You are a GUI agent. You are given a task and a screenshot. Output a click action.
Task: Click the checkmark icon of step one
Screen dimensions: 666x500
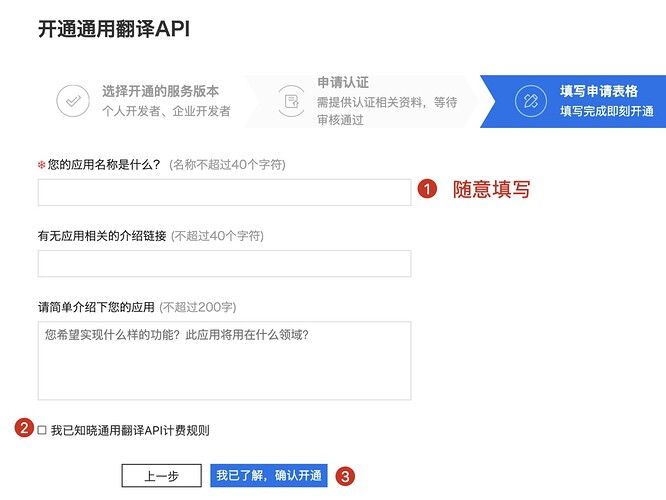[x=73, y=101]
